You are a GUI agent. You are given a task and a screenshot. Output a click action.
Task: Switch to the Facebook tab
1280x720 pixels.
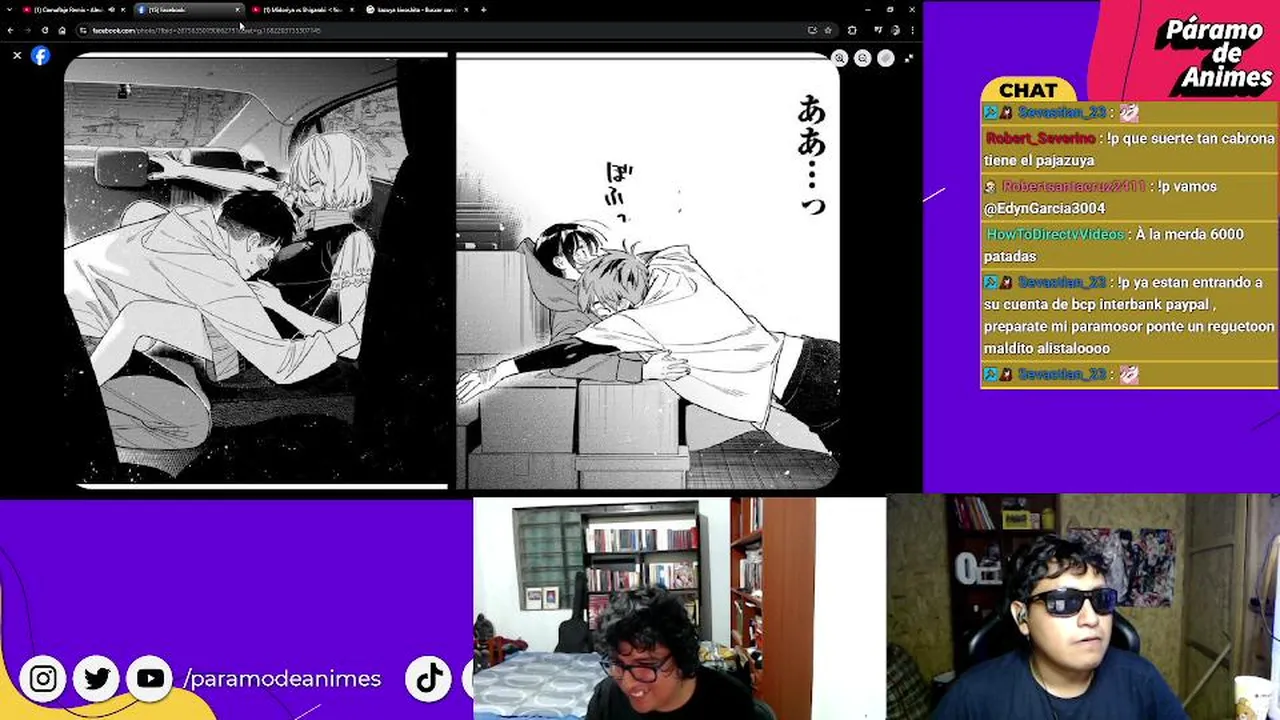click(x=190, y=10)
